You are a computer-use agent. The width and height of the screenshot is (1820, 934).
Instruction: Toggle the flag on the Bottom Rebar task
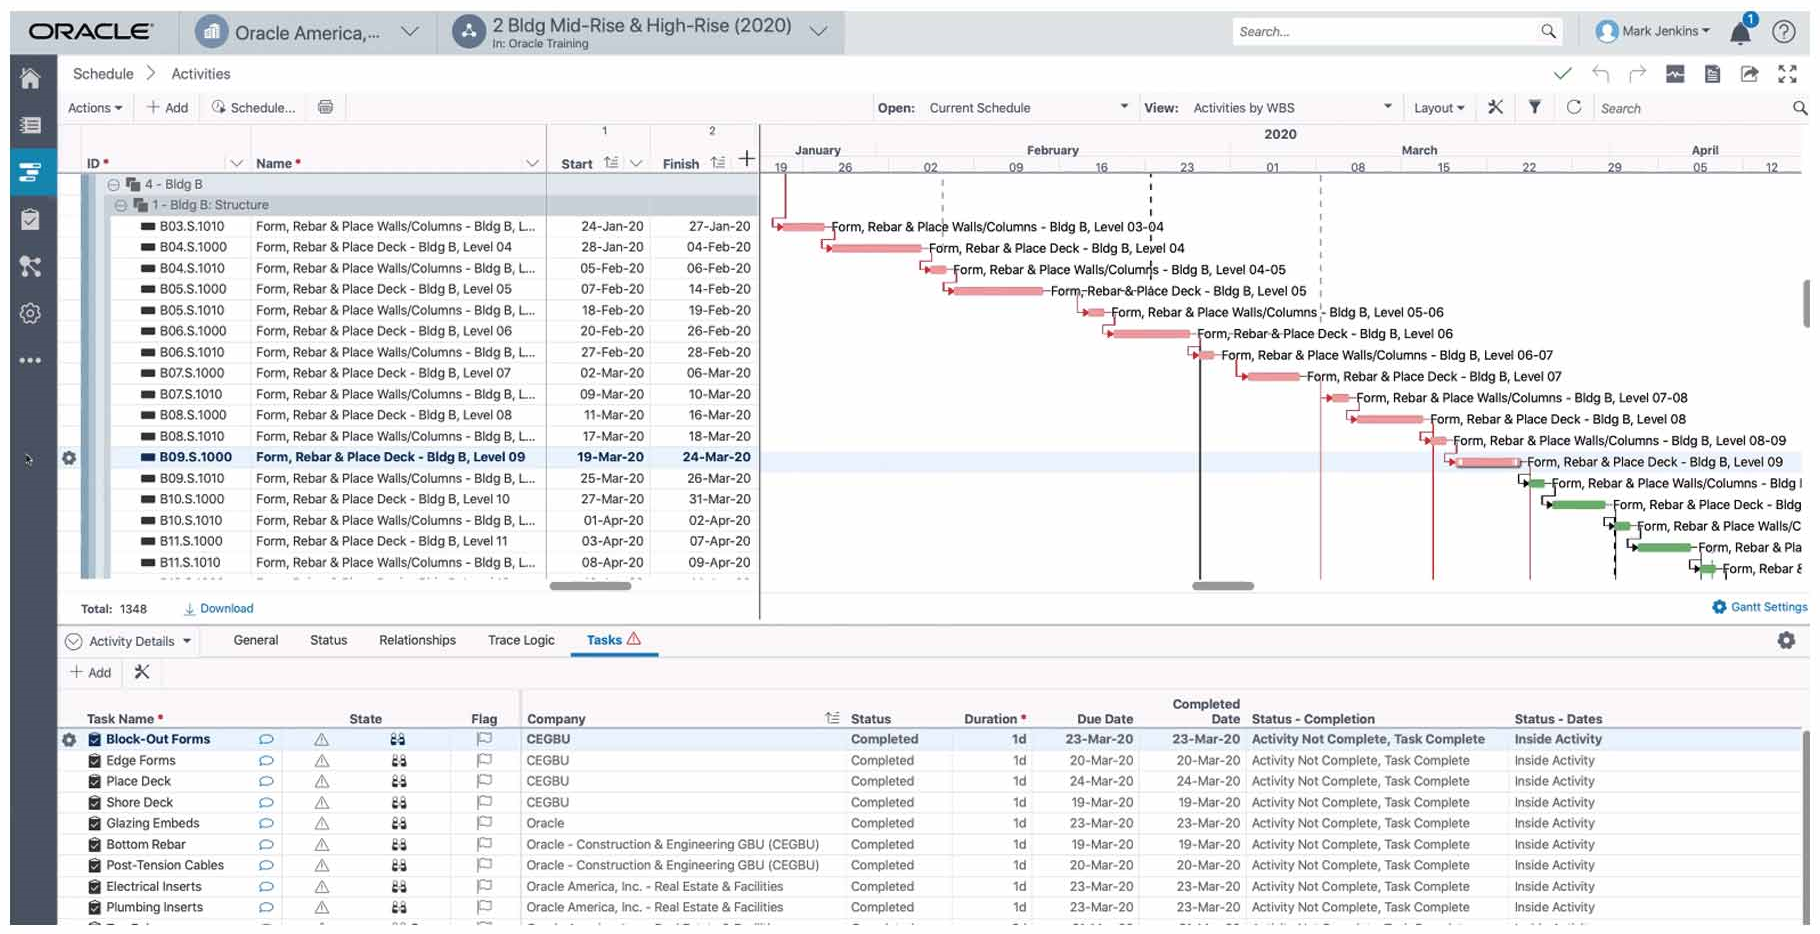484,844
